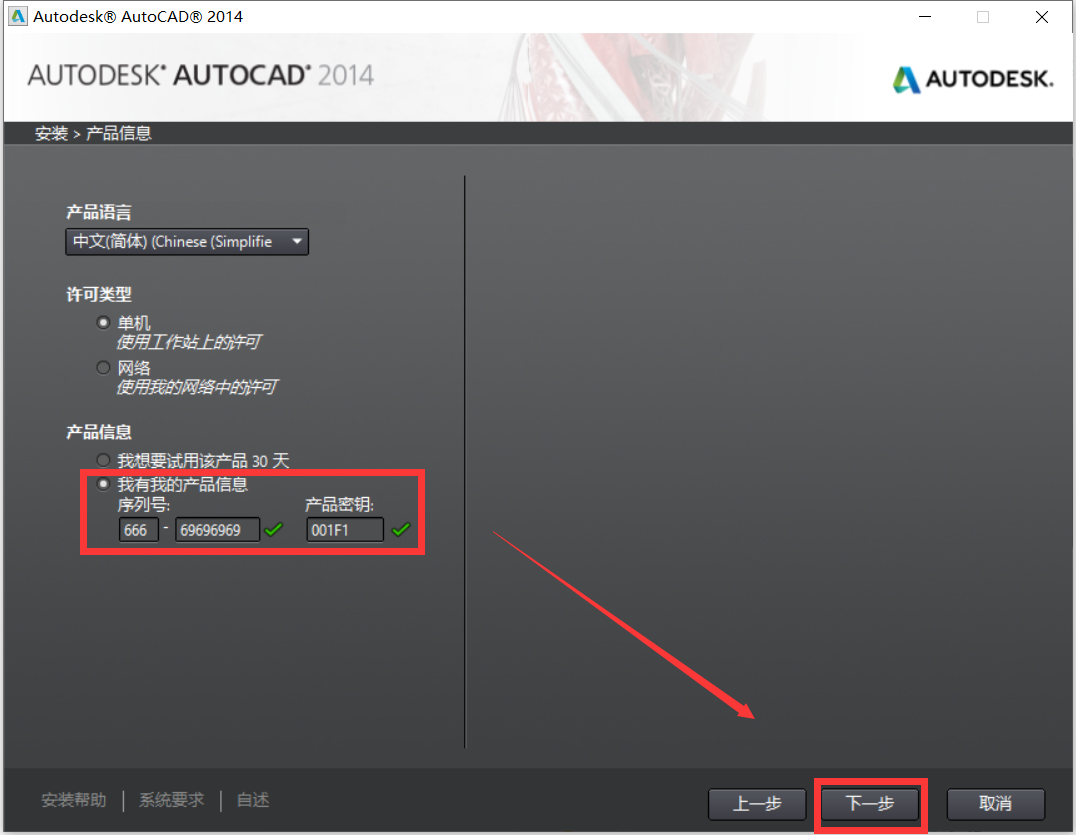1076x835 pixels.
Task: Minimize the AutoCAD 2014 installer window
Action: pyautogui.click(x=925, y=17)
